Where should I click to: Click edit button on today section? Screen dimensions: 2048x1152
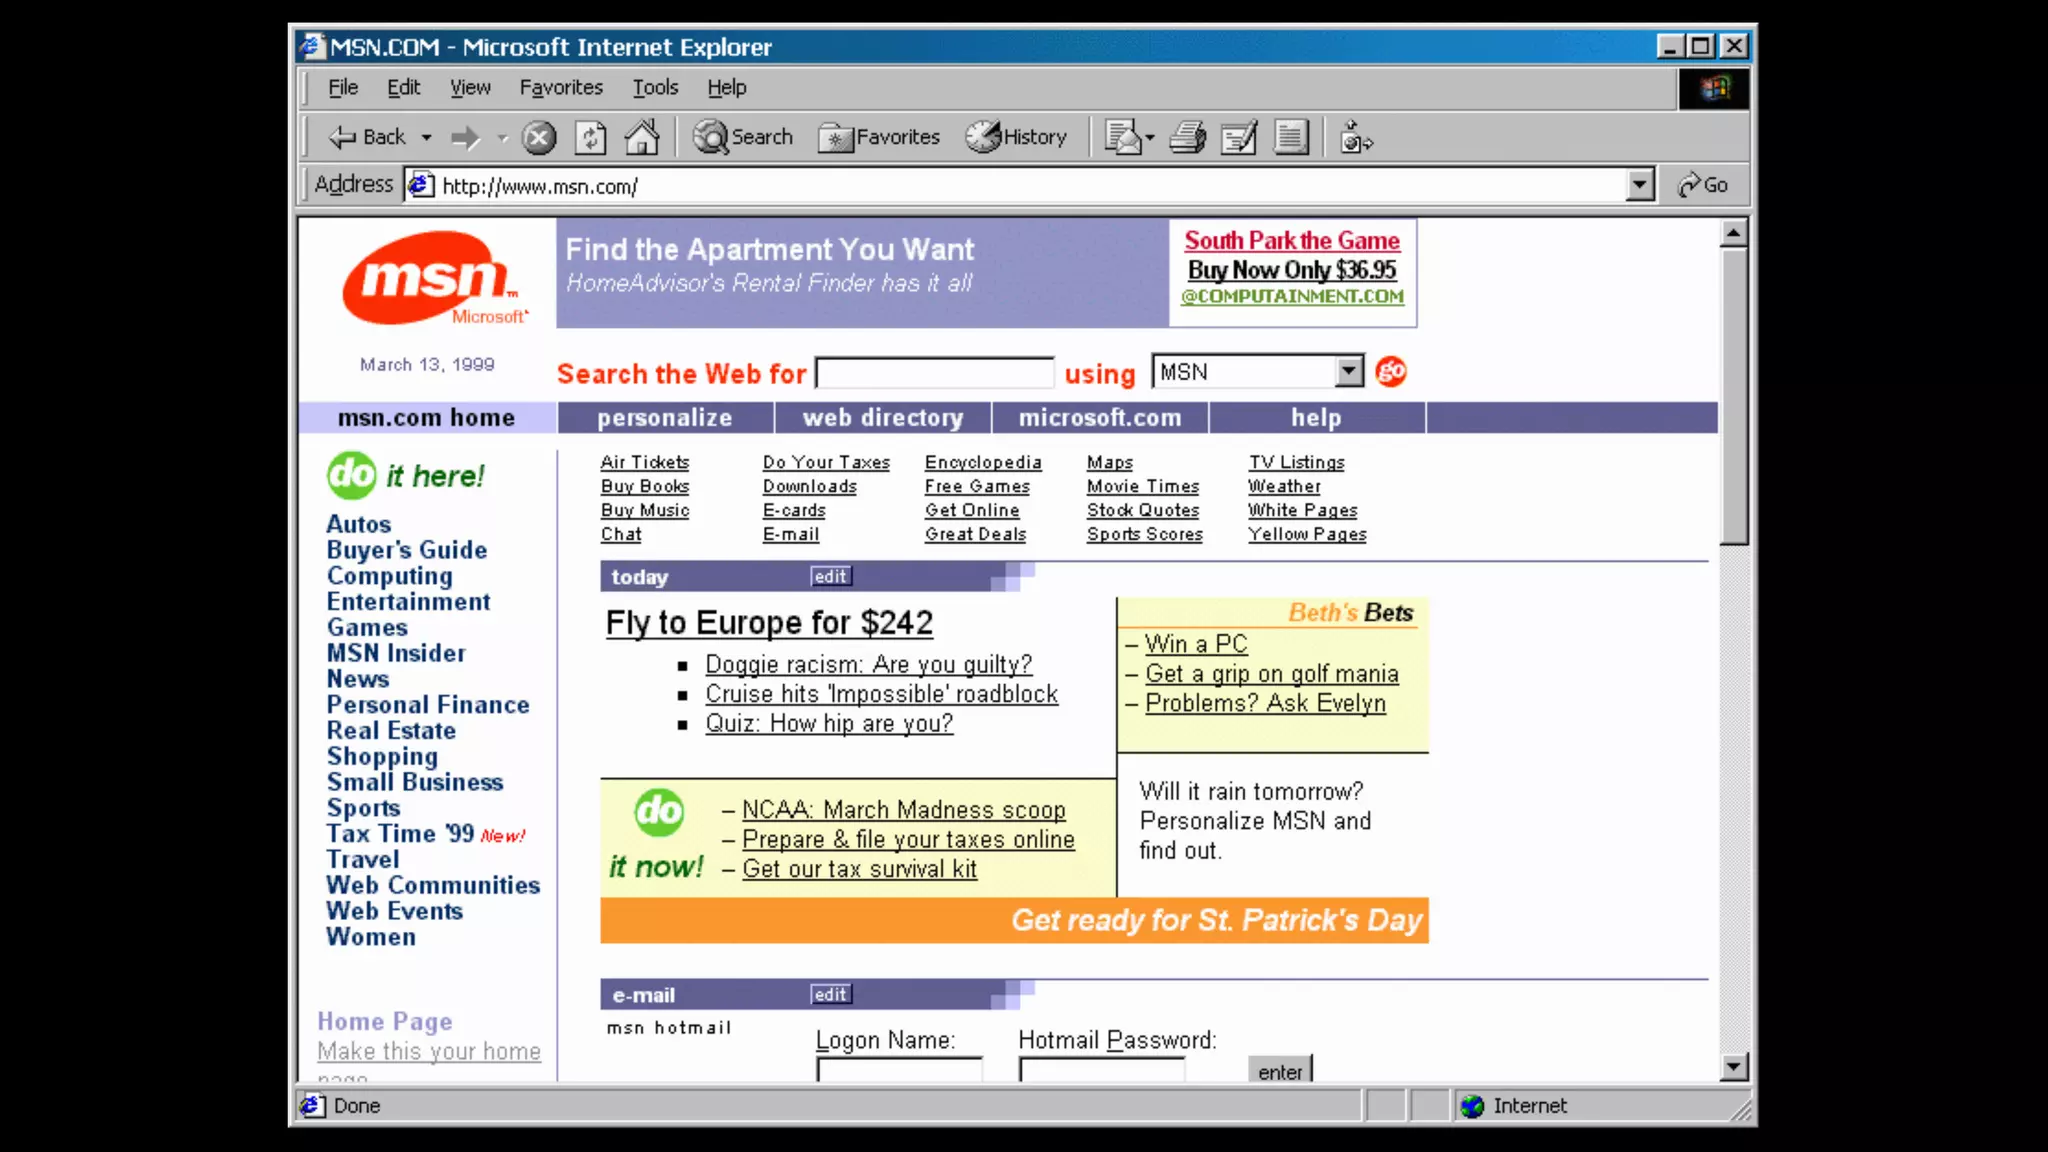(830, 577)
